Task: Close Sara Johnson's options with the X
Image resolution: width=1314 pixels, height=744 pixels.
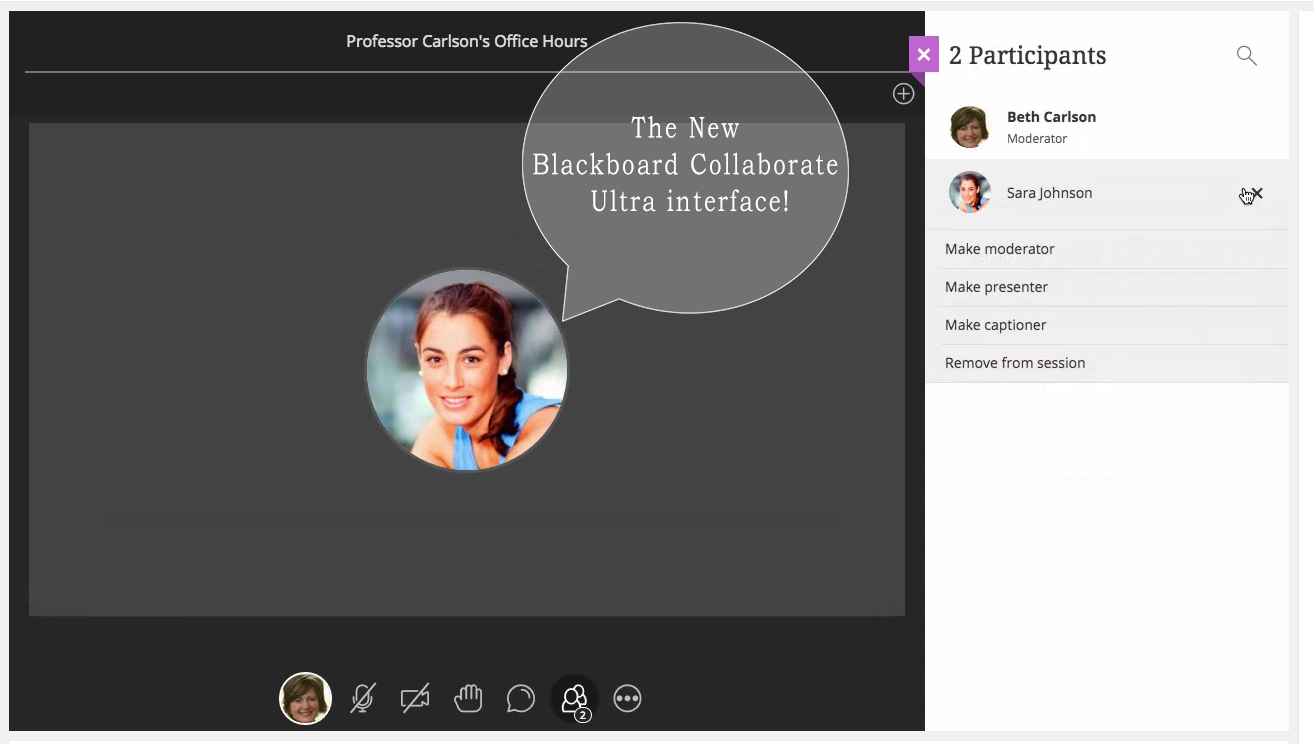Action: click(x=1257, y=194)
